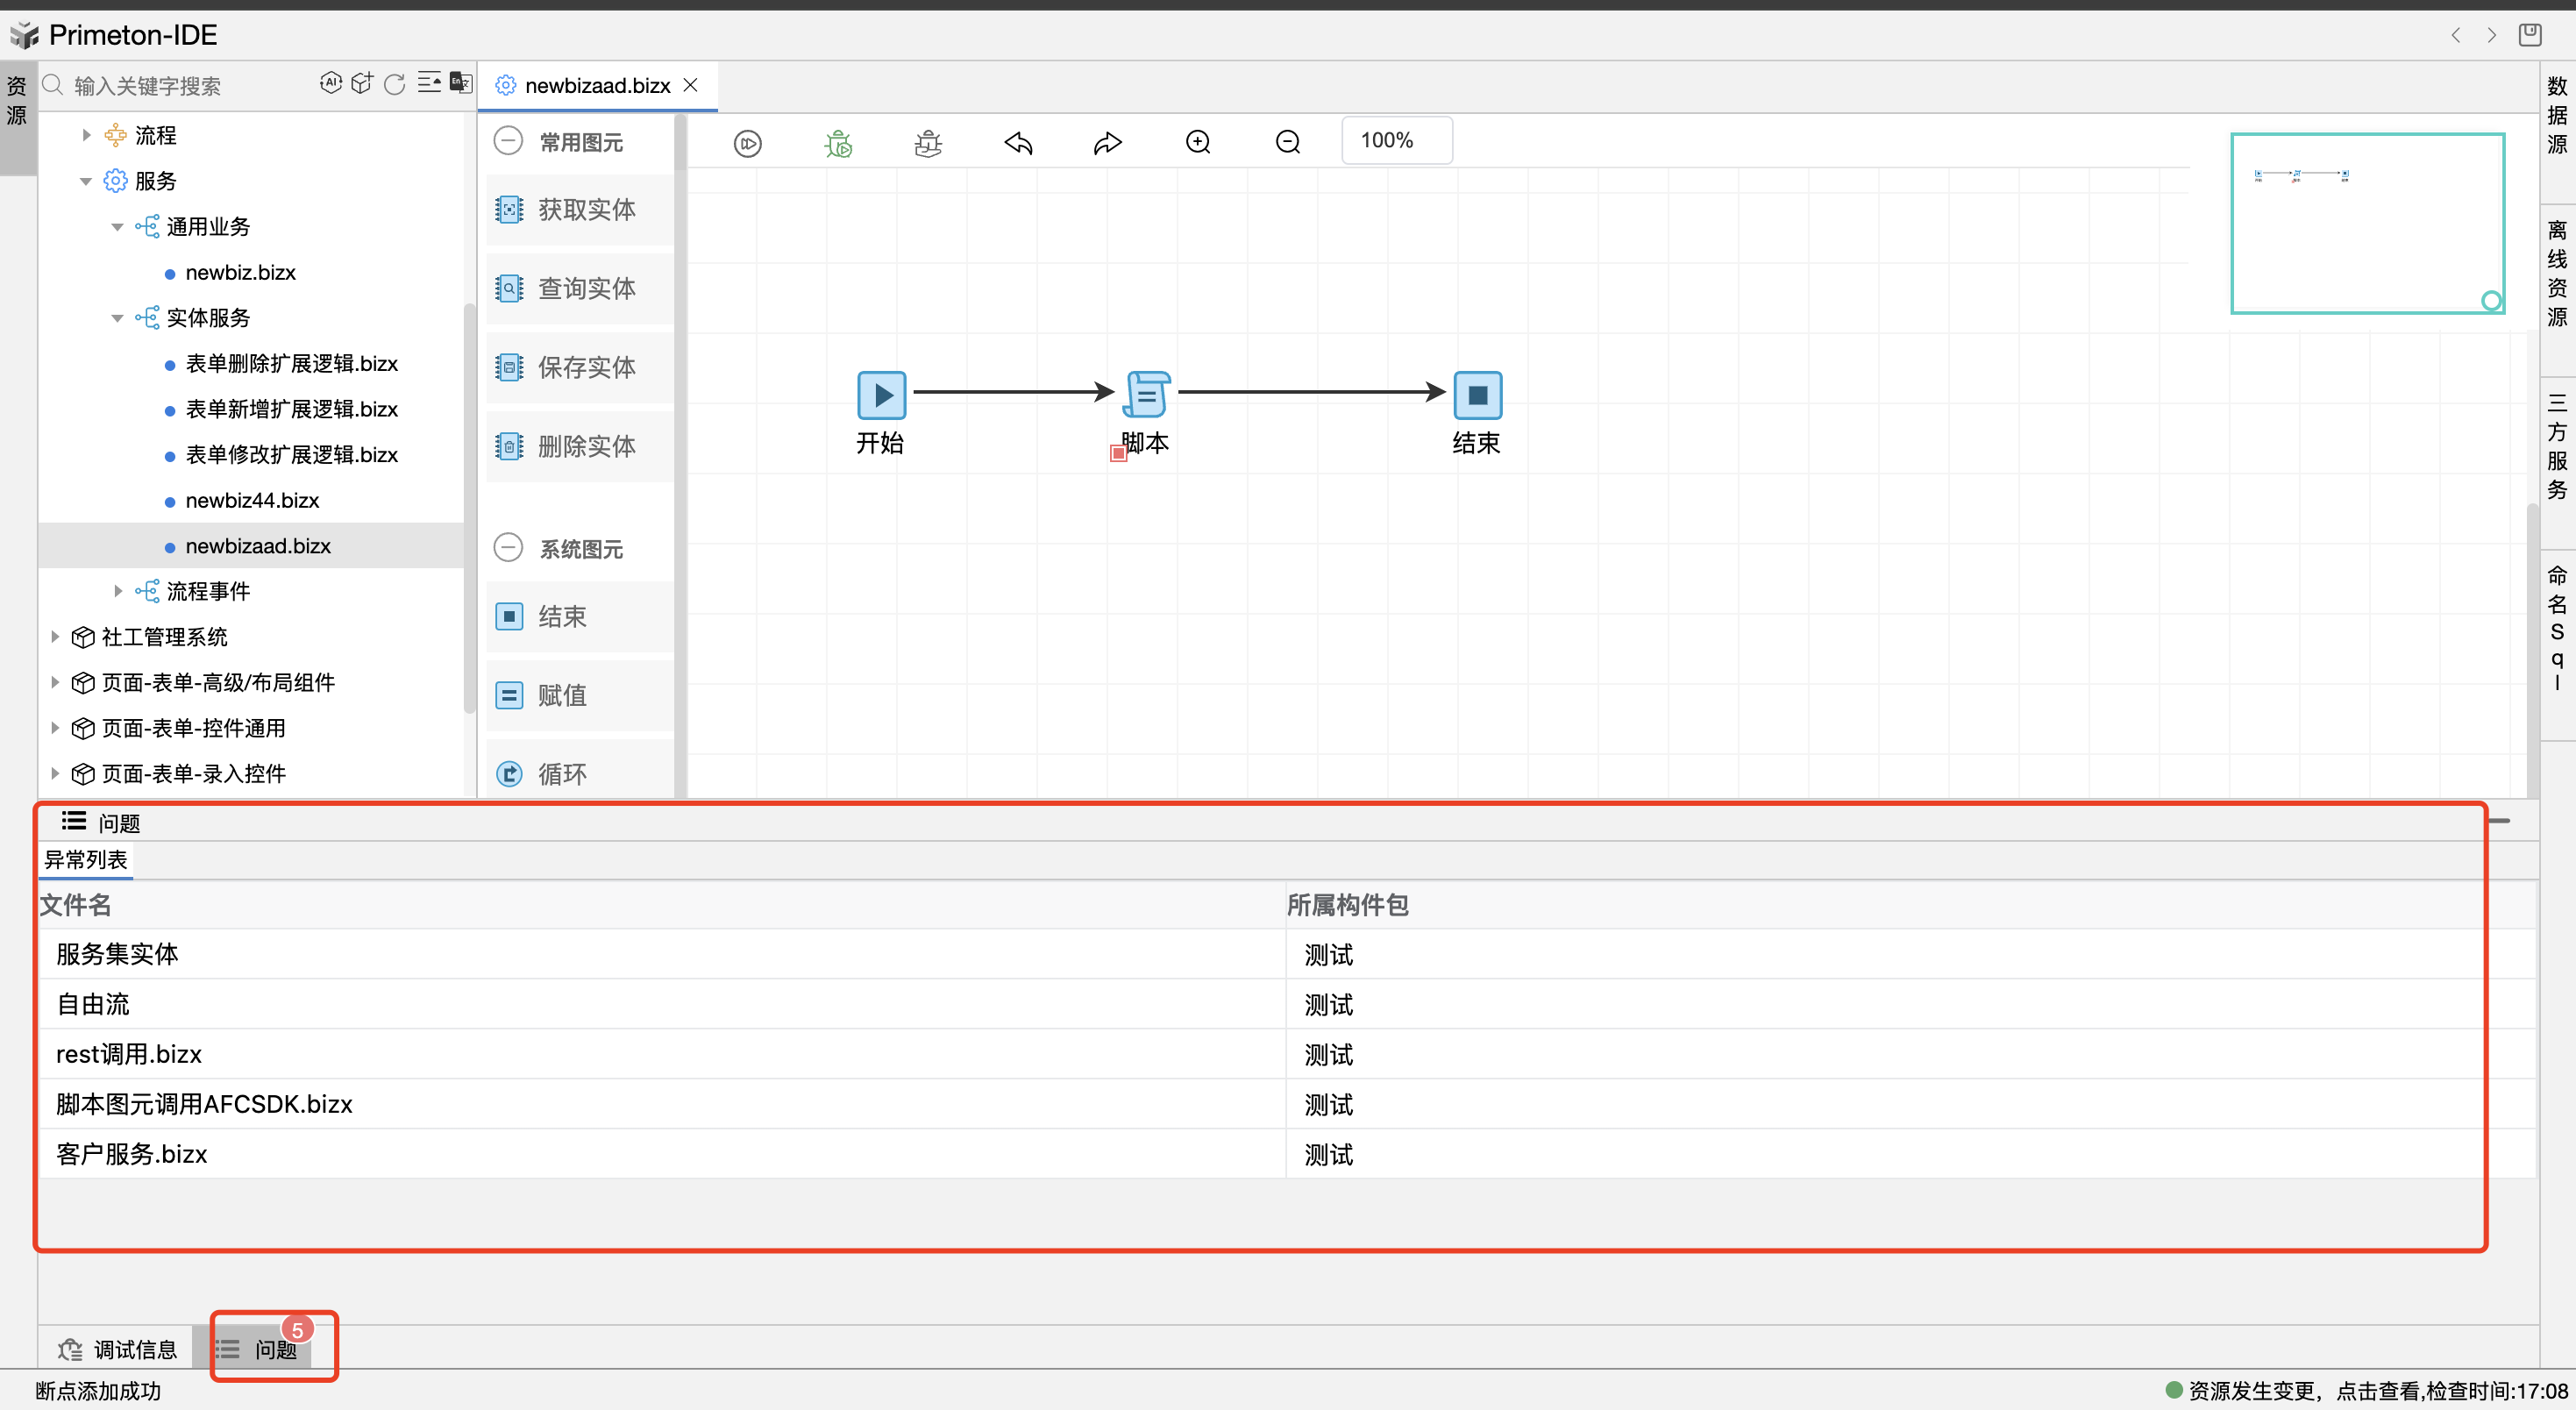
Task: Collapse the 系统图元 palette section
Action: click(508, 548)
